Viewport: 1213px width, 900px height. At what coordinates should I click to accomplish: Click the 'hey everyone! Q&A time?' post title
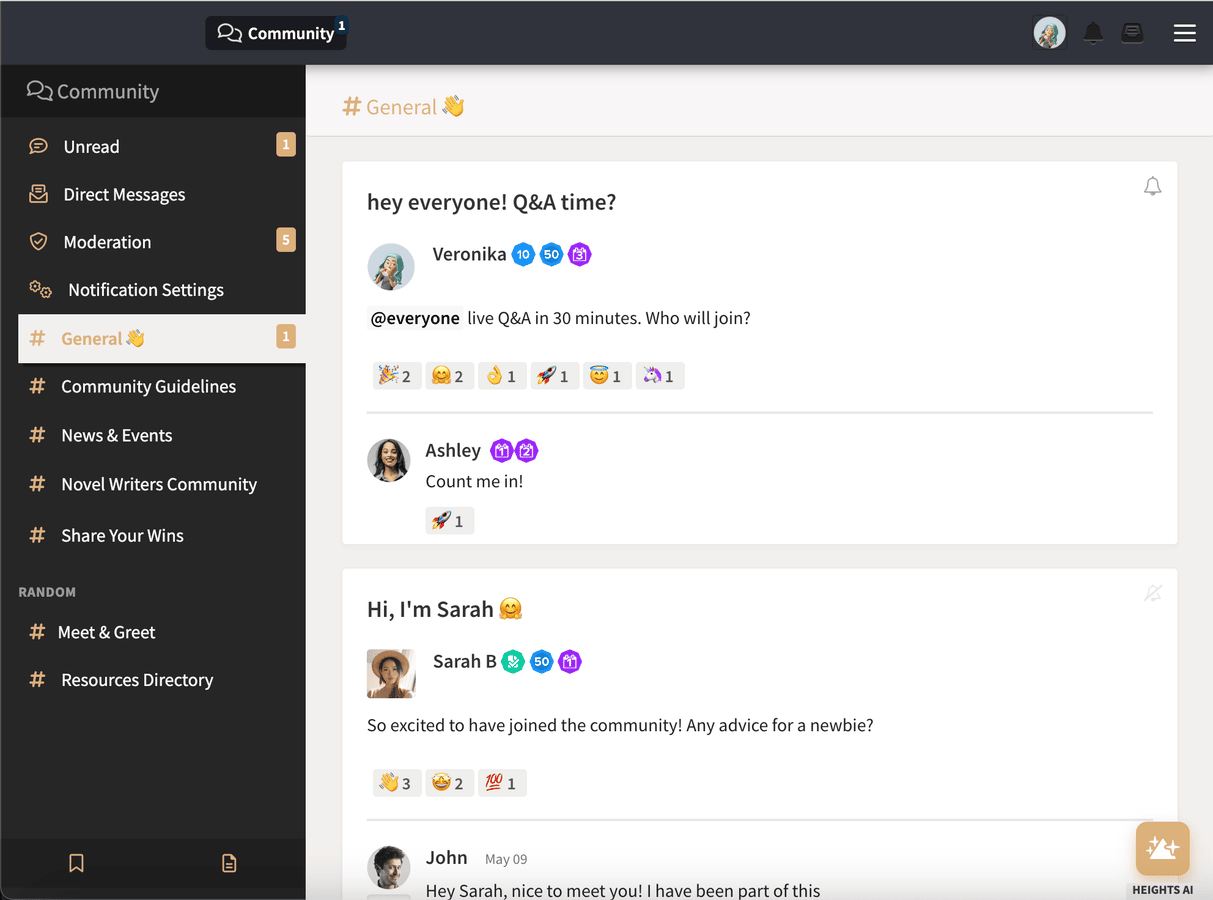click(491, 202)
